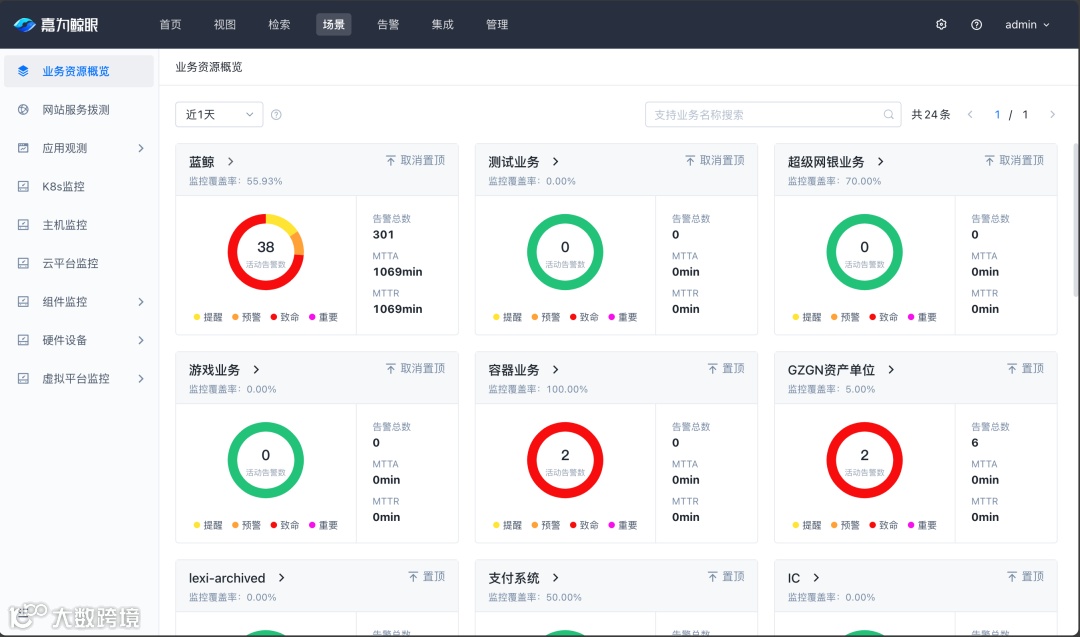Click the pin icon on 支付系统 card
1080x637 pixels.
tap(712, 576)
